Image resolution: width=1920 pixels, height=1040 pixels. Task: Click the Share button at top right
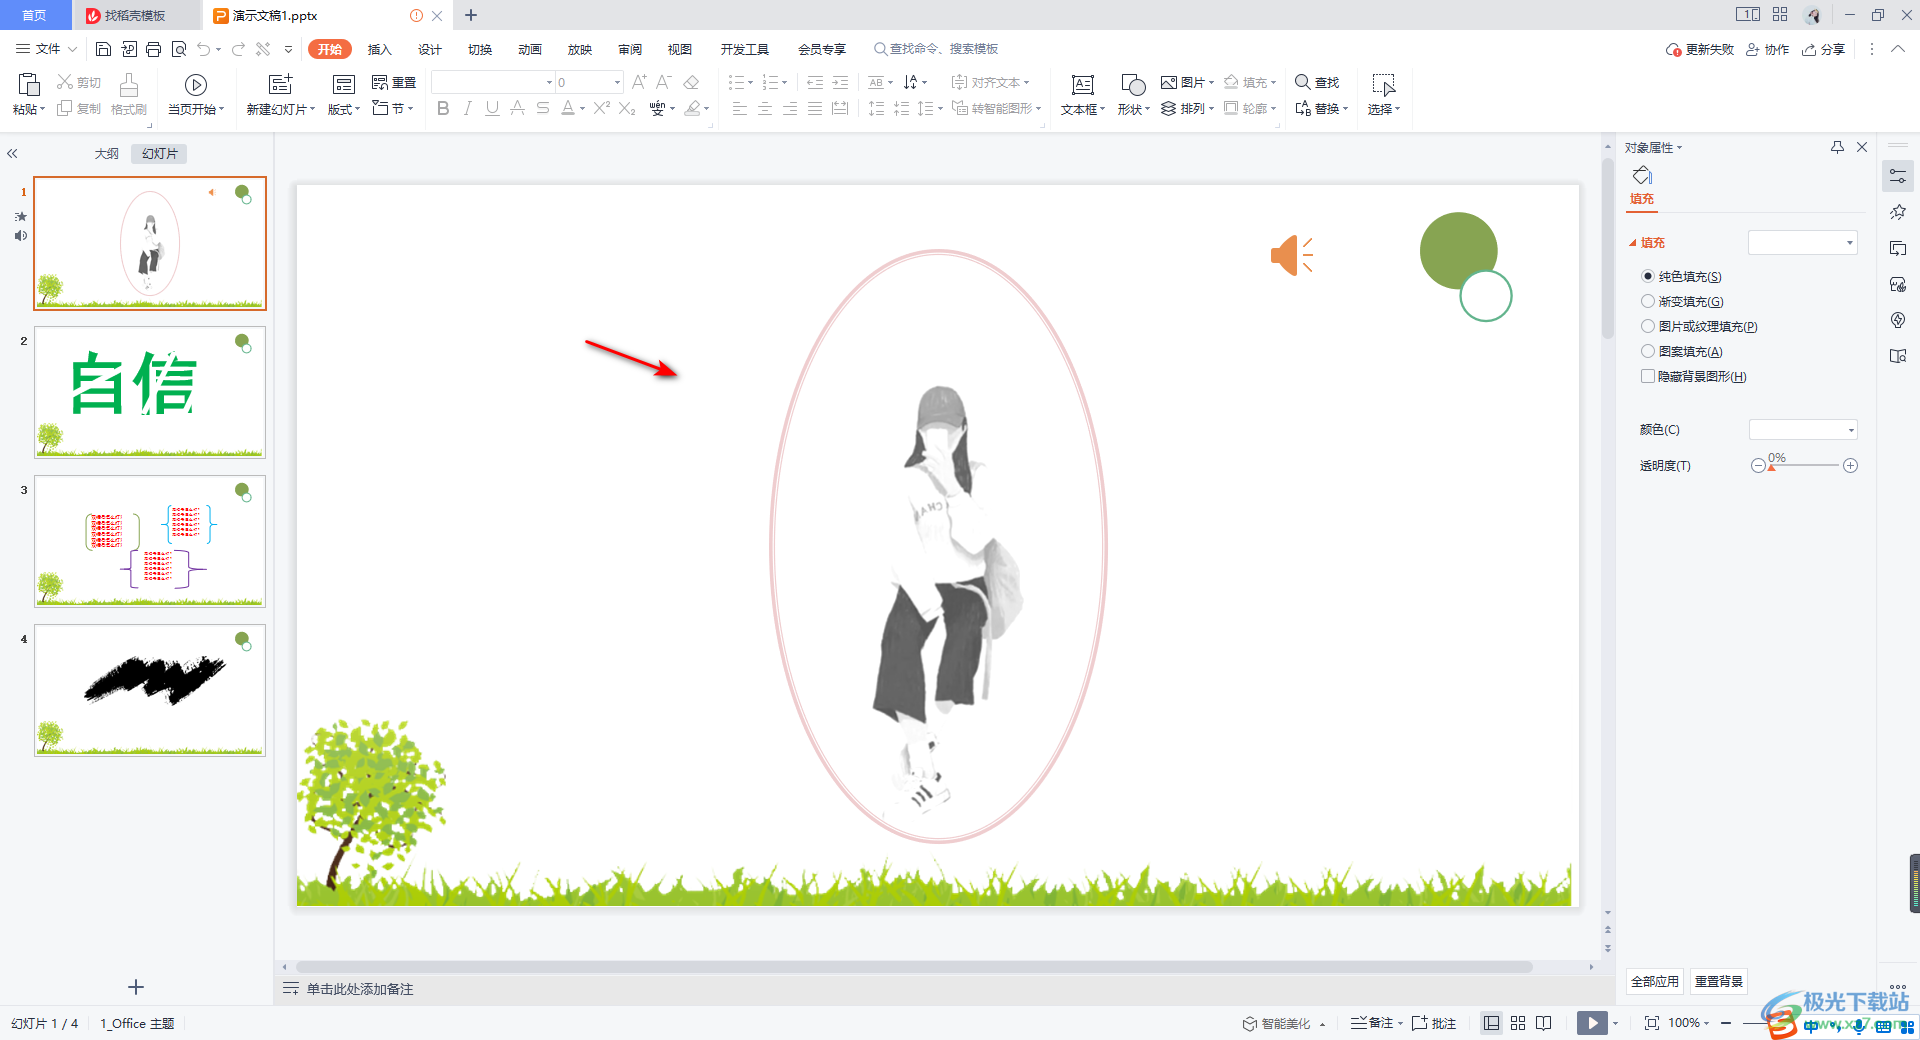[1823, 49]
